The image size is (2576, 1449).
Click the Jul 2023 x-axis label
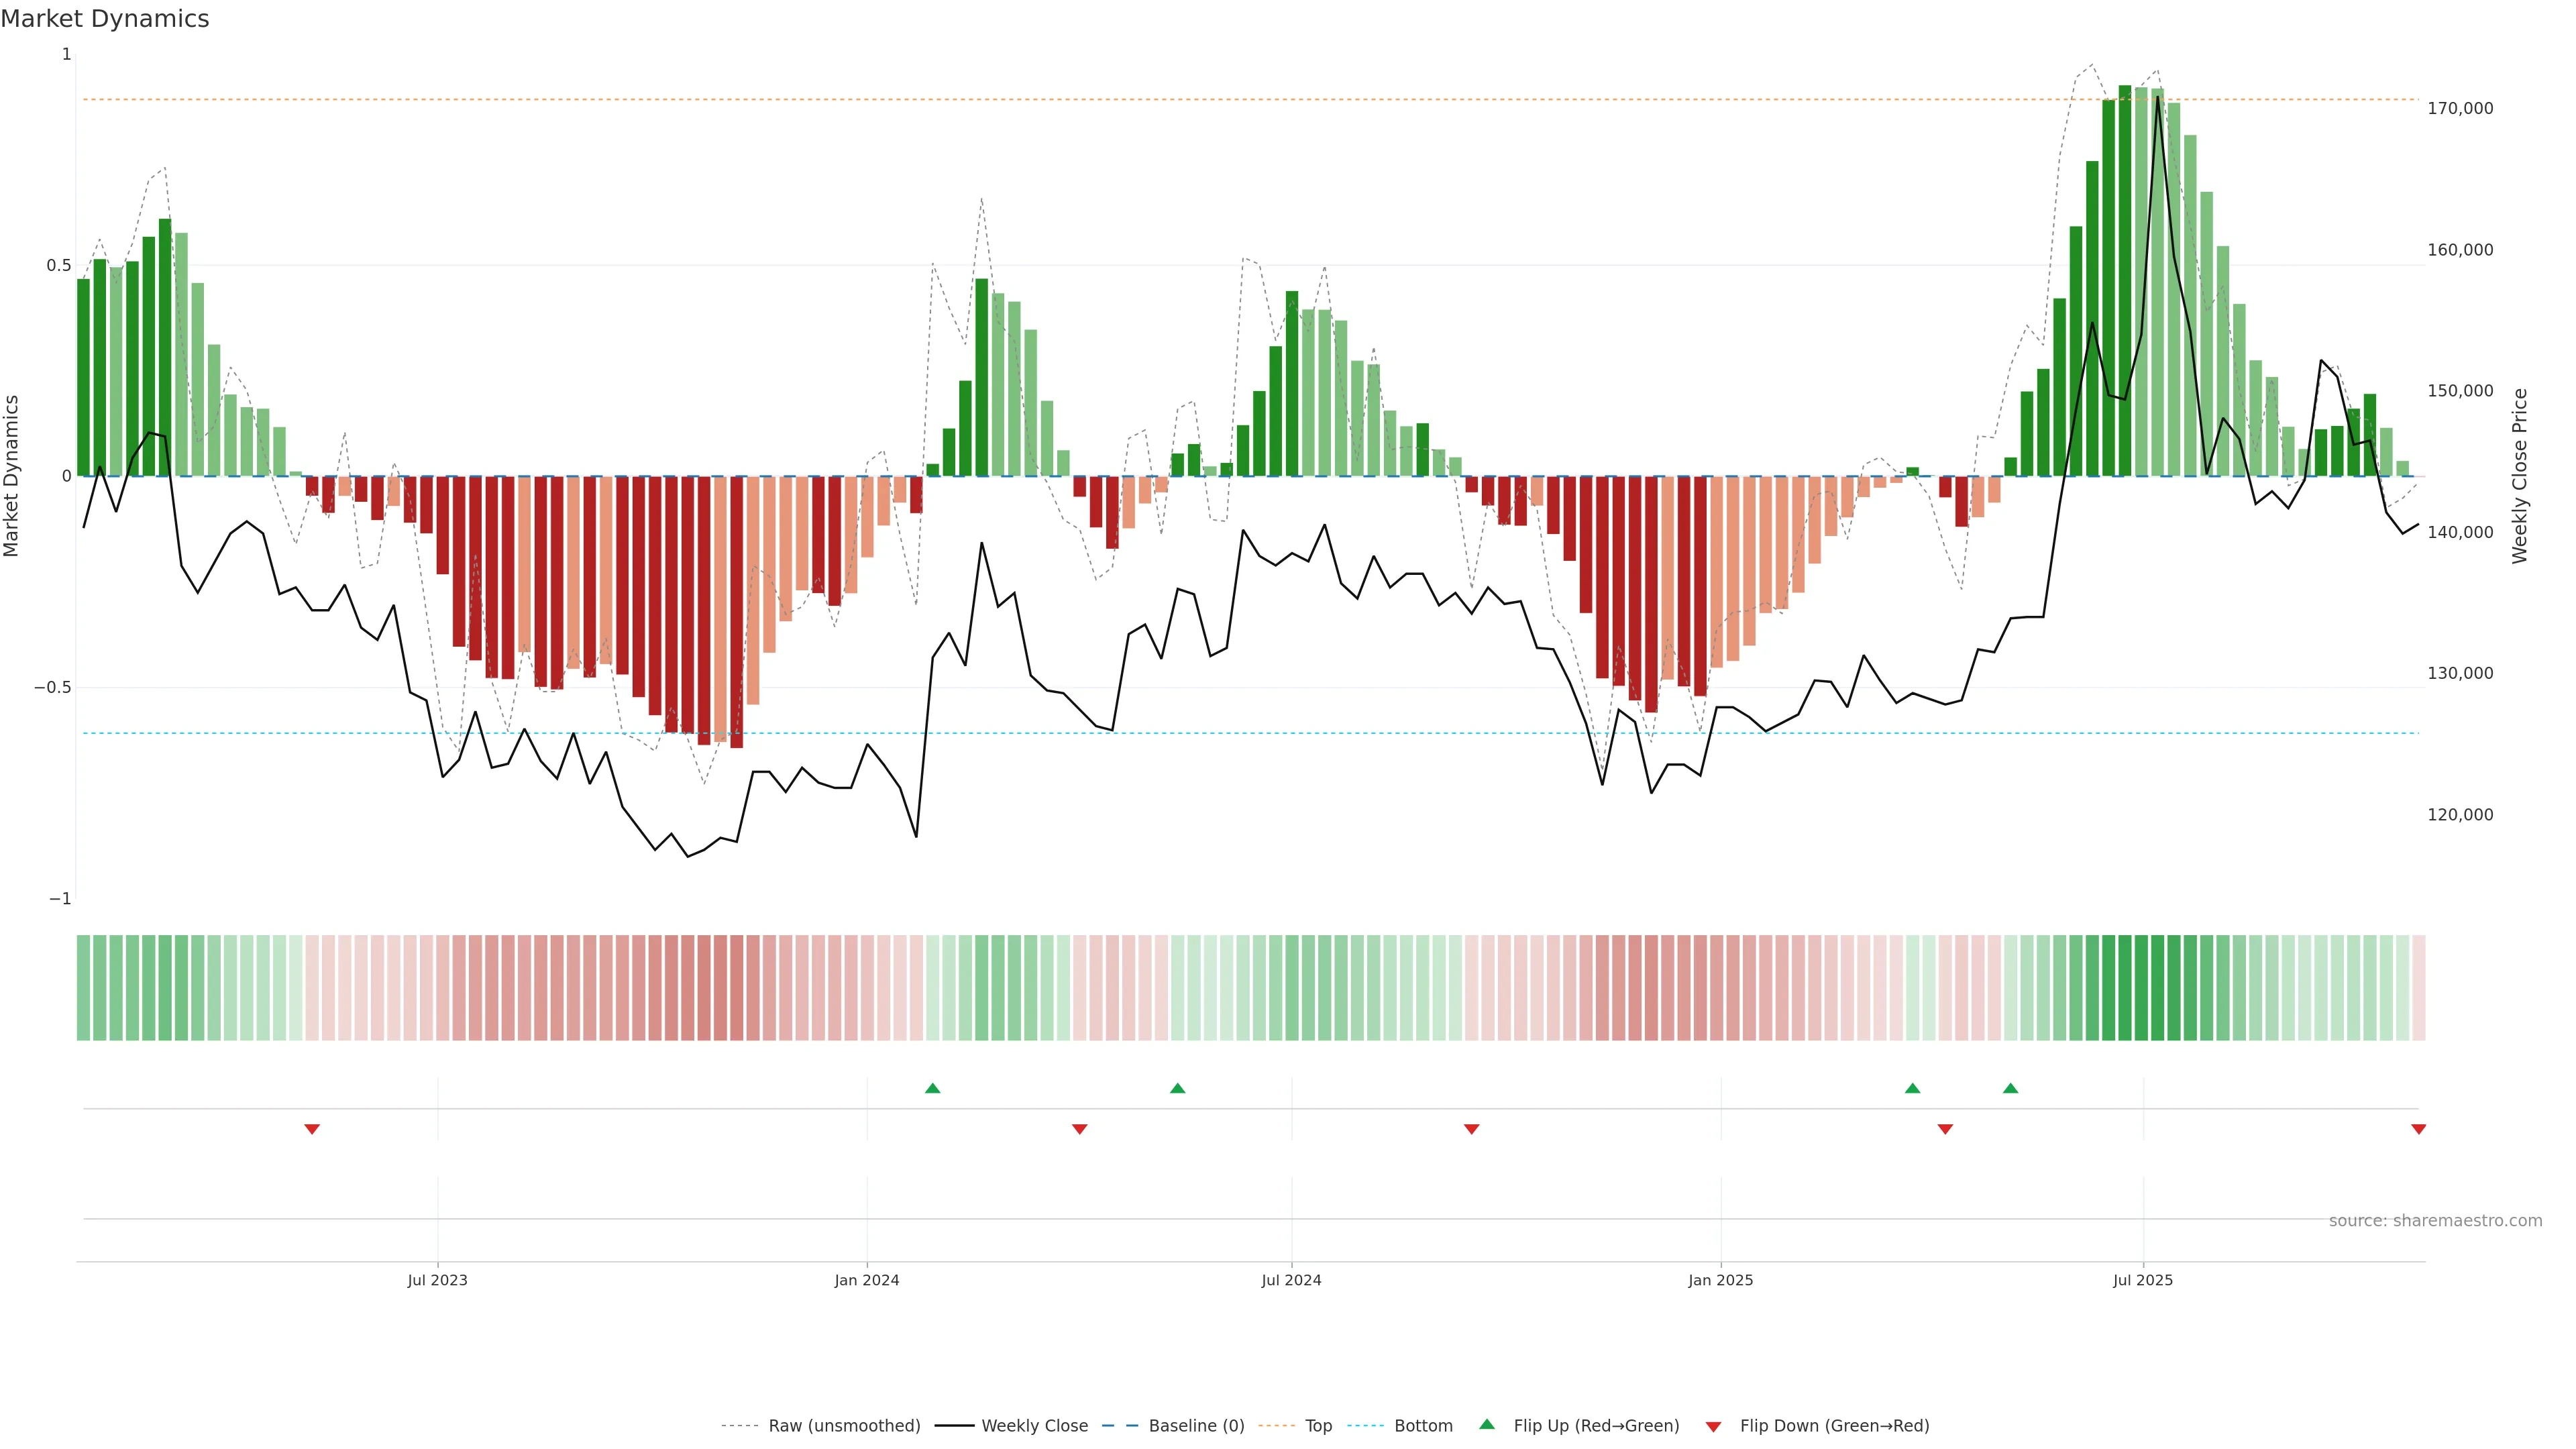(x=437, y=1280)
